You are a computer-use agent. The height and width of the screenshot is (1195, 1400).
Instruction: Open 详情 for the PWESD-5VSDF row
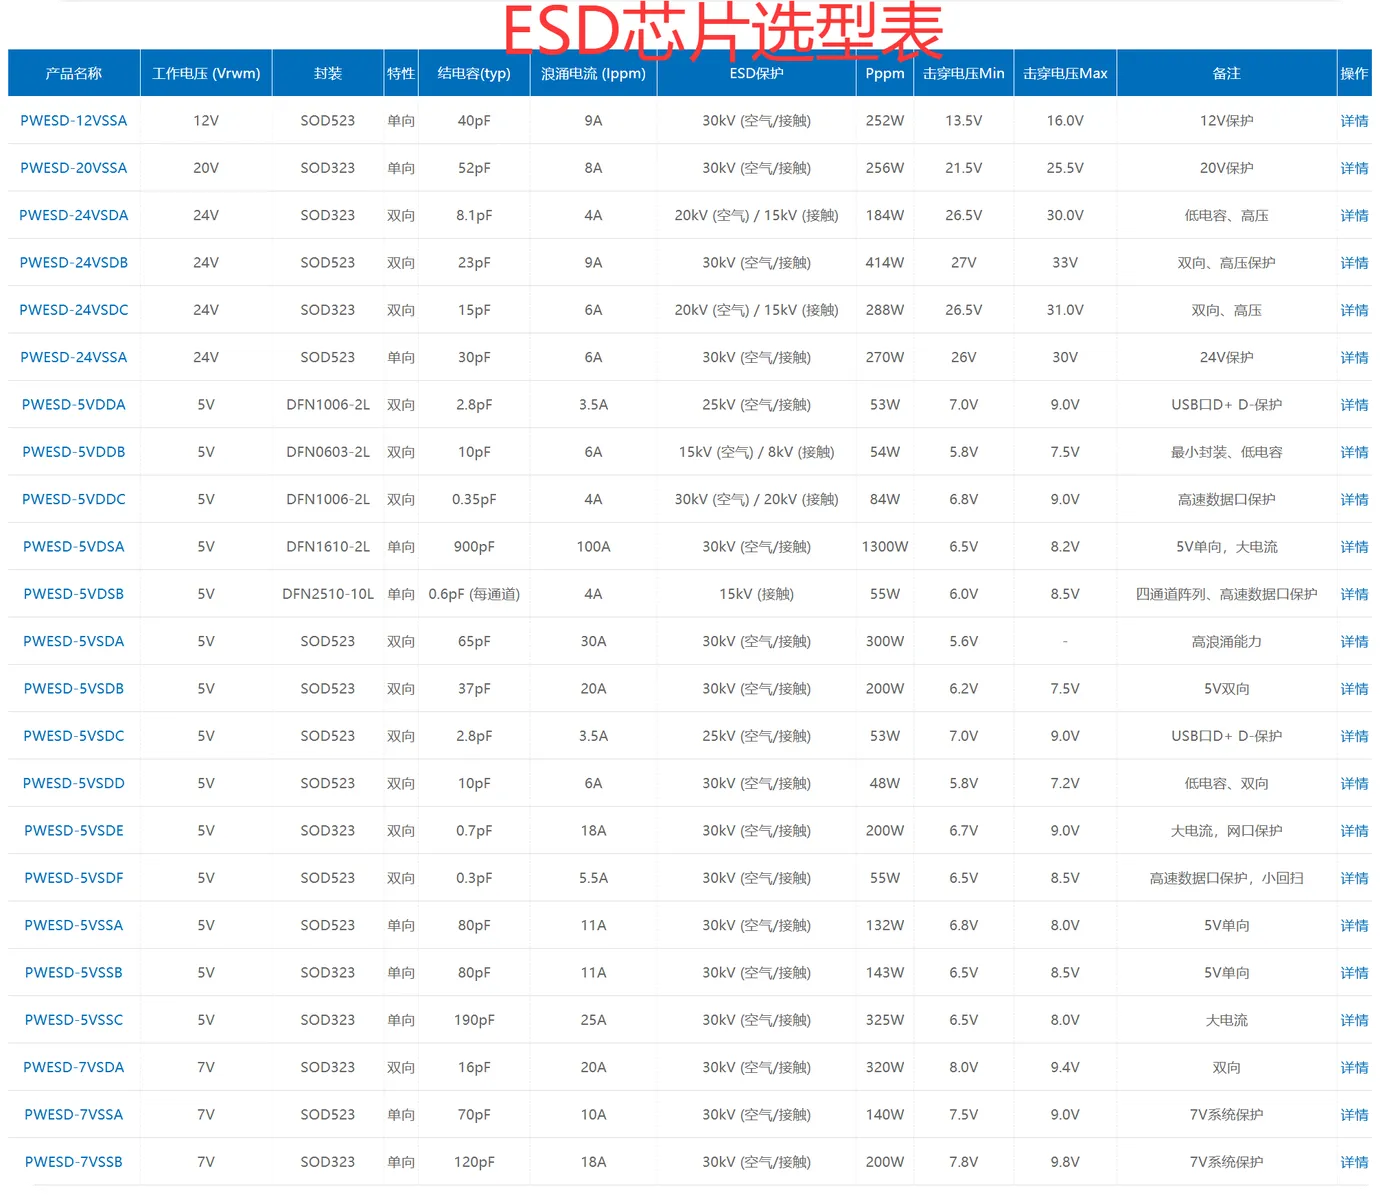point(1354,878)
